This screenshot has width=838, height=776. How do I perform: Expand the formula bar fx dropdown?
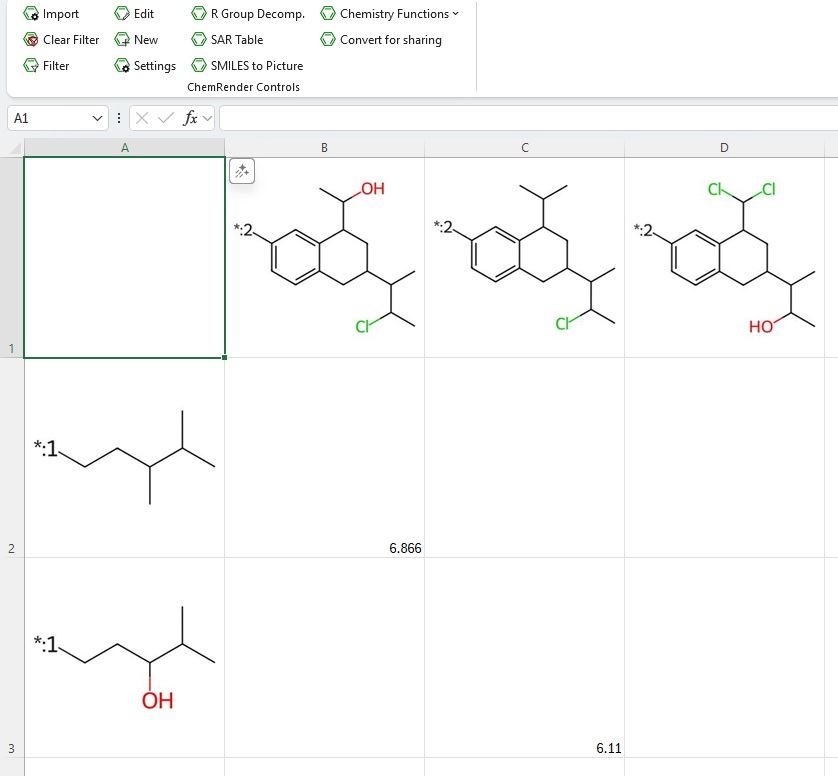tap(207, 118)
